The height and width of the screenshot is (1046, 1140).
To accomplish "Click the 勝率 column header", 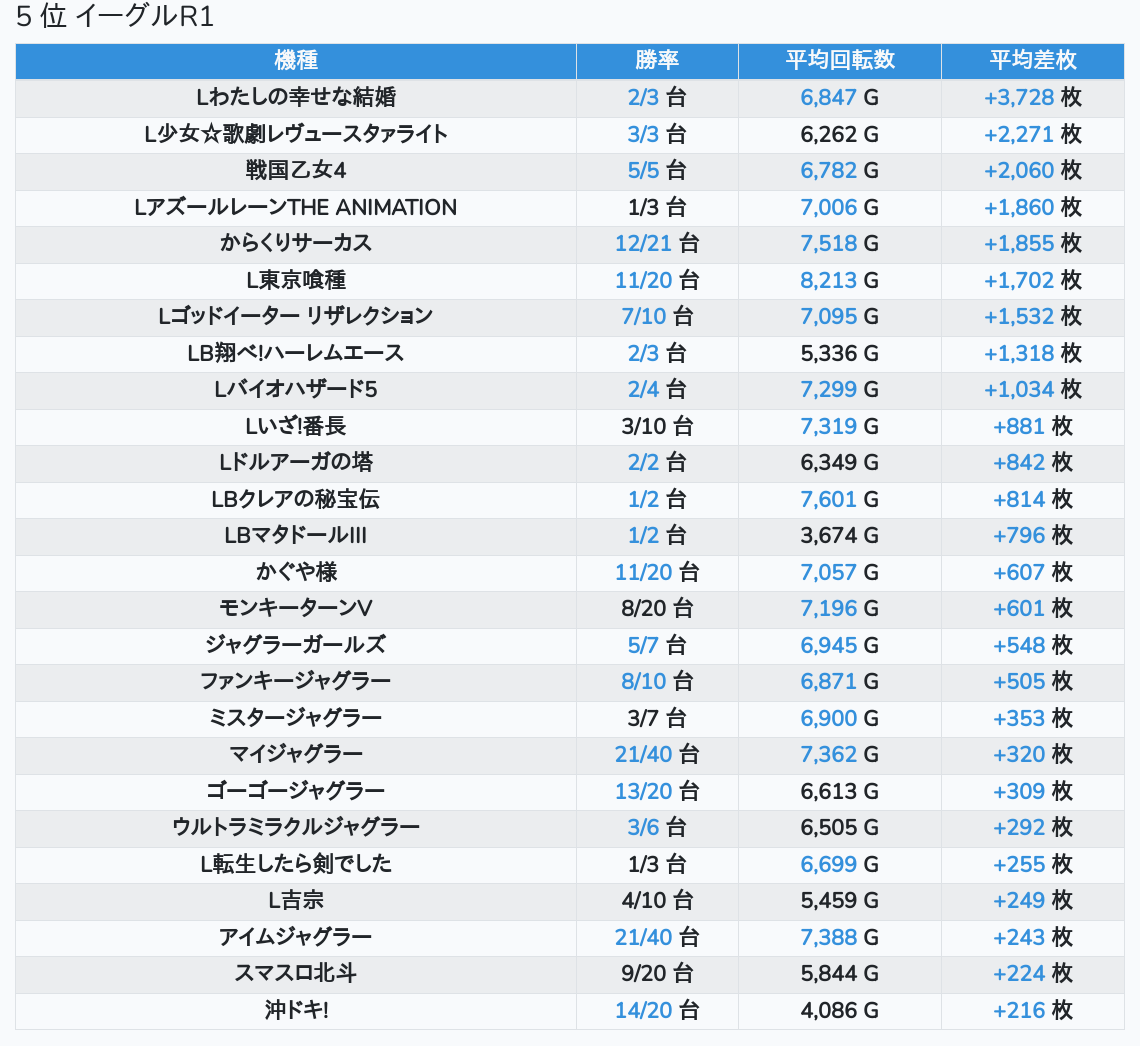I will (657, 60).
